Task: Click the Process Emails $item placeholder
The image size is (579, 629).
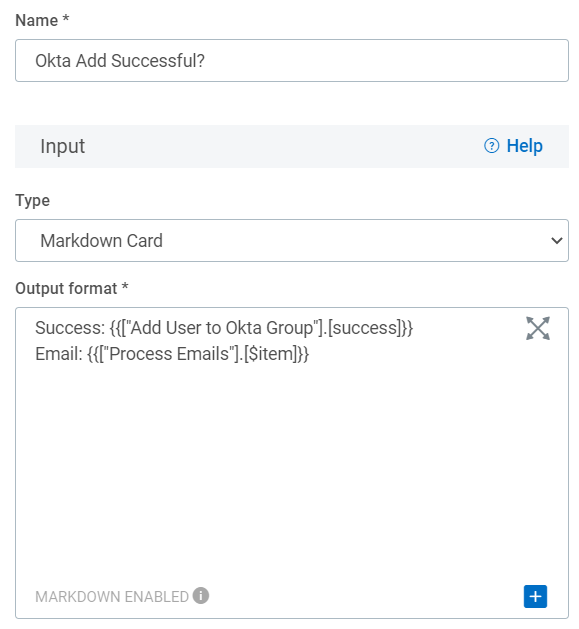Action: pyautogui.click(x=198, y=354)
